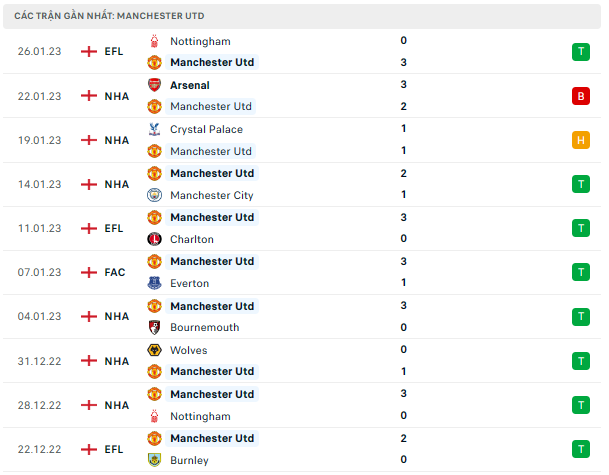
Task: Click the Nottingham crest on 26.01.23 match
Action: (x=154, y=41)
